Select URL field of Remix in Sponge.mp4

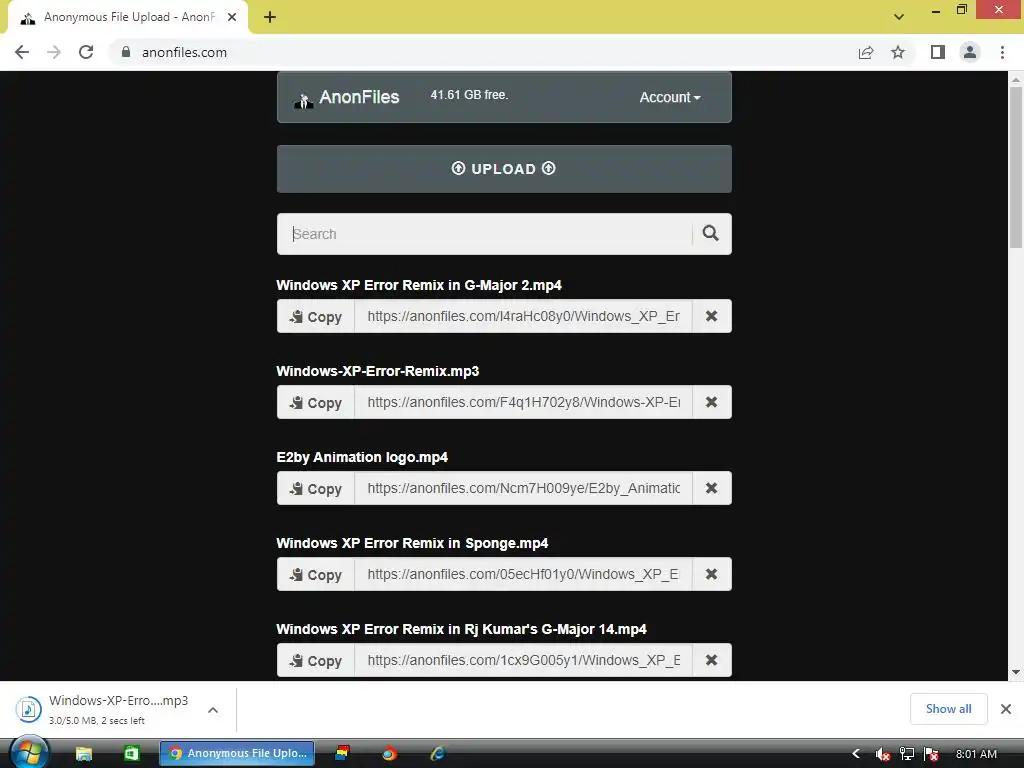tap(523, 575)
